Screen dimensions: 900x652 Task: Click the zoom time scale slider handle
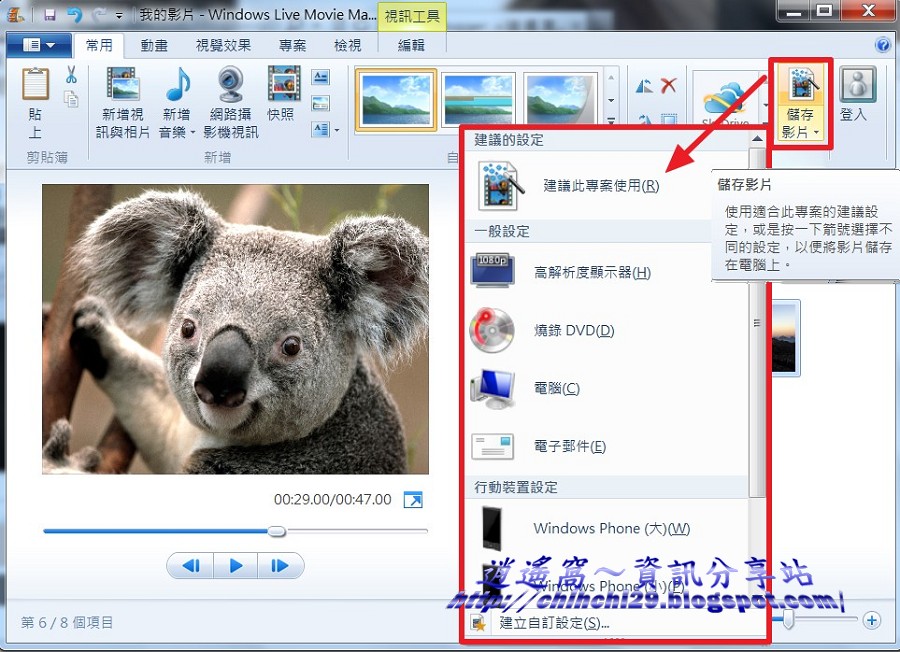point(789,619)
